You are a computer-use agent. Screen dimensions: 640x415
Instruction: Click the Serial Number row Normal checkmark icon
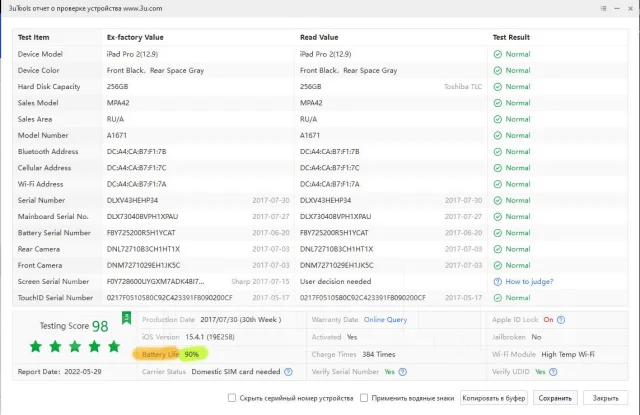(x=498, y=200)
